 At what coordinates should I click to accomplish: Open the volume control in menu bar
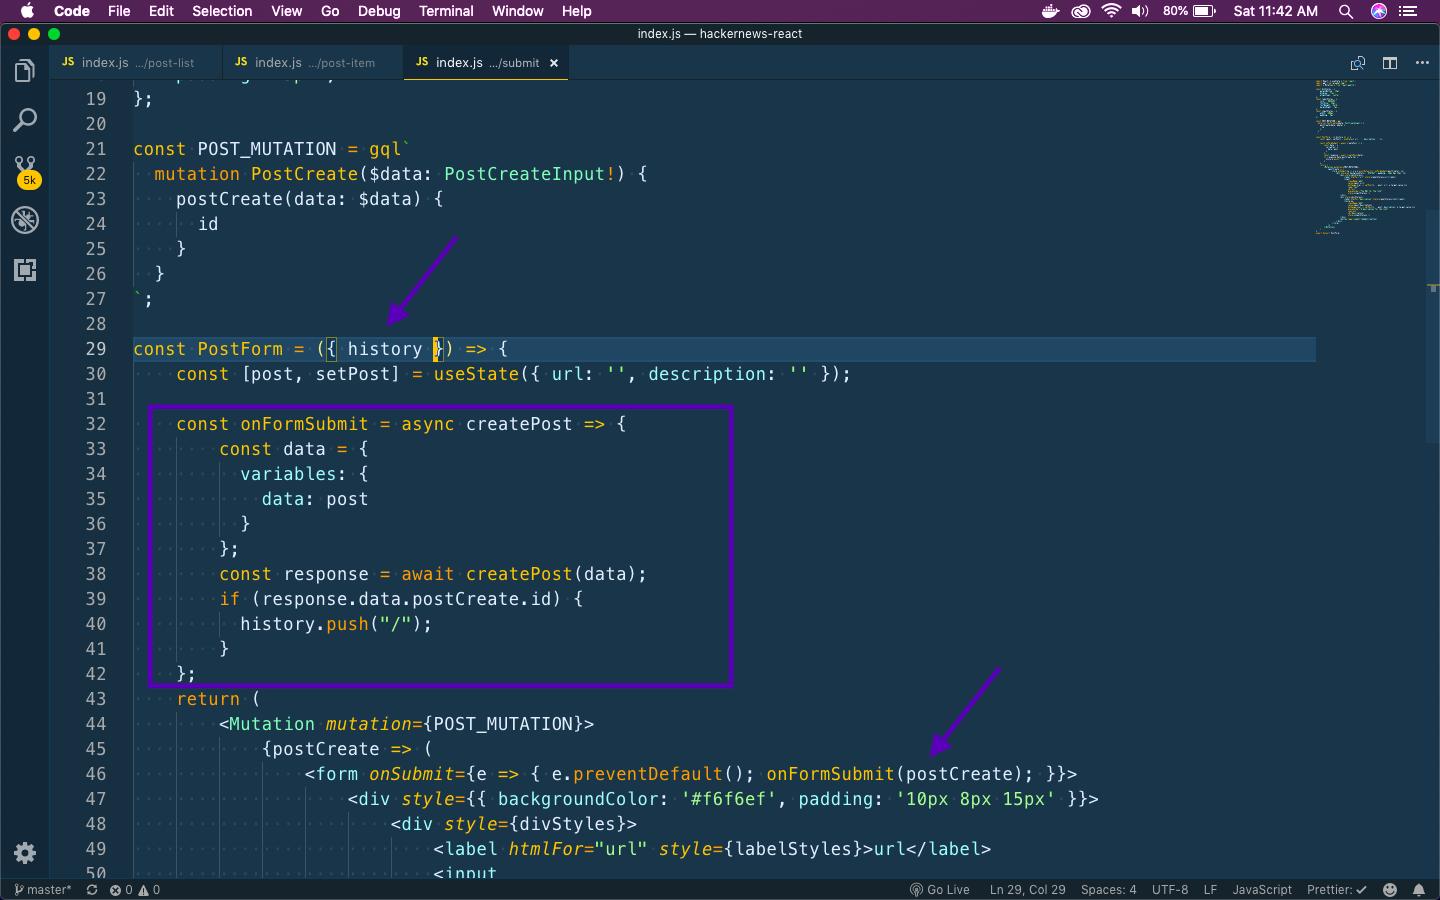point(1140,11)
